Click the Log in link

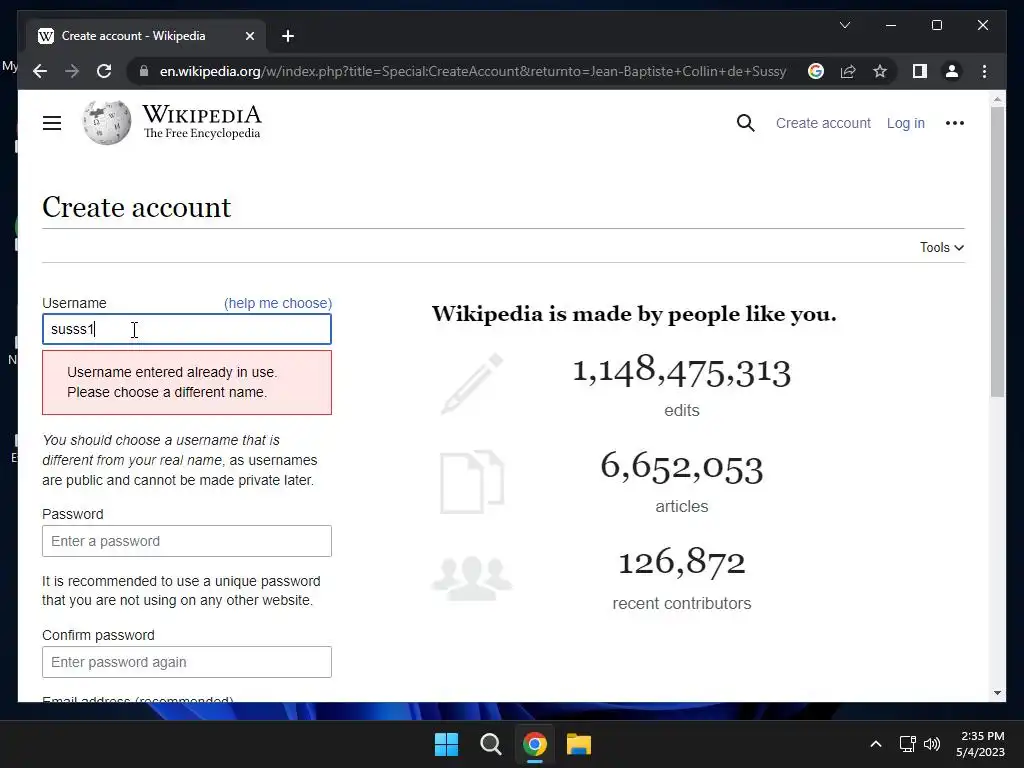click(905, 123)
